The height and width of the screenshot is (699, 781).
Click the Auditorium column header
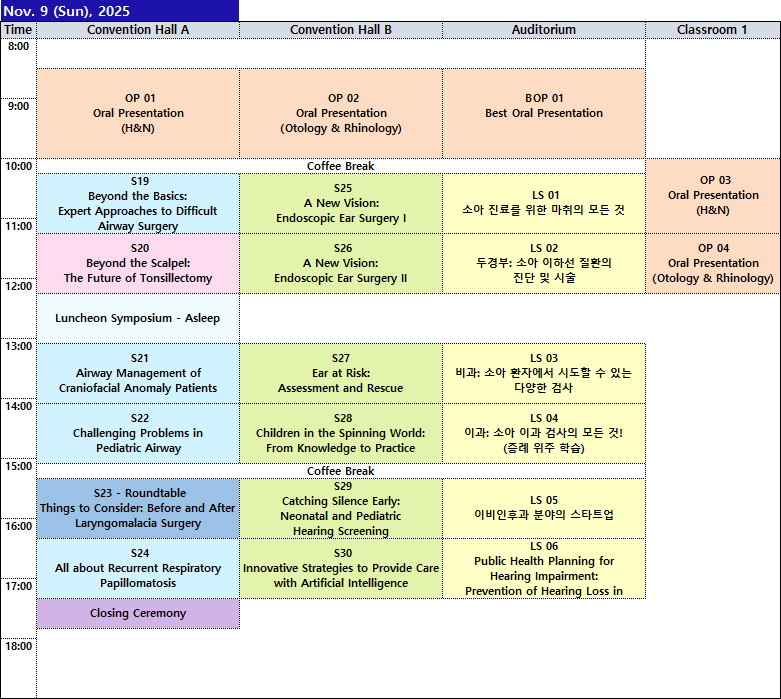[x=544, y=30]
